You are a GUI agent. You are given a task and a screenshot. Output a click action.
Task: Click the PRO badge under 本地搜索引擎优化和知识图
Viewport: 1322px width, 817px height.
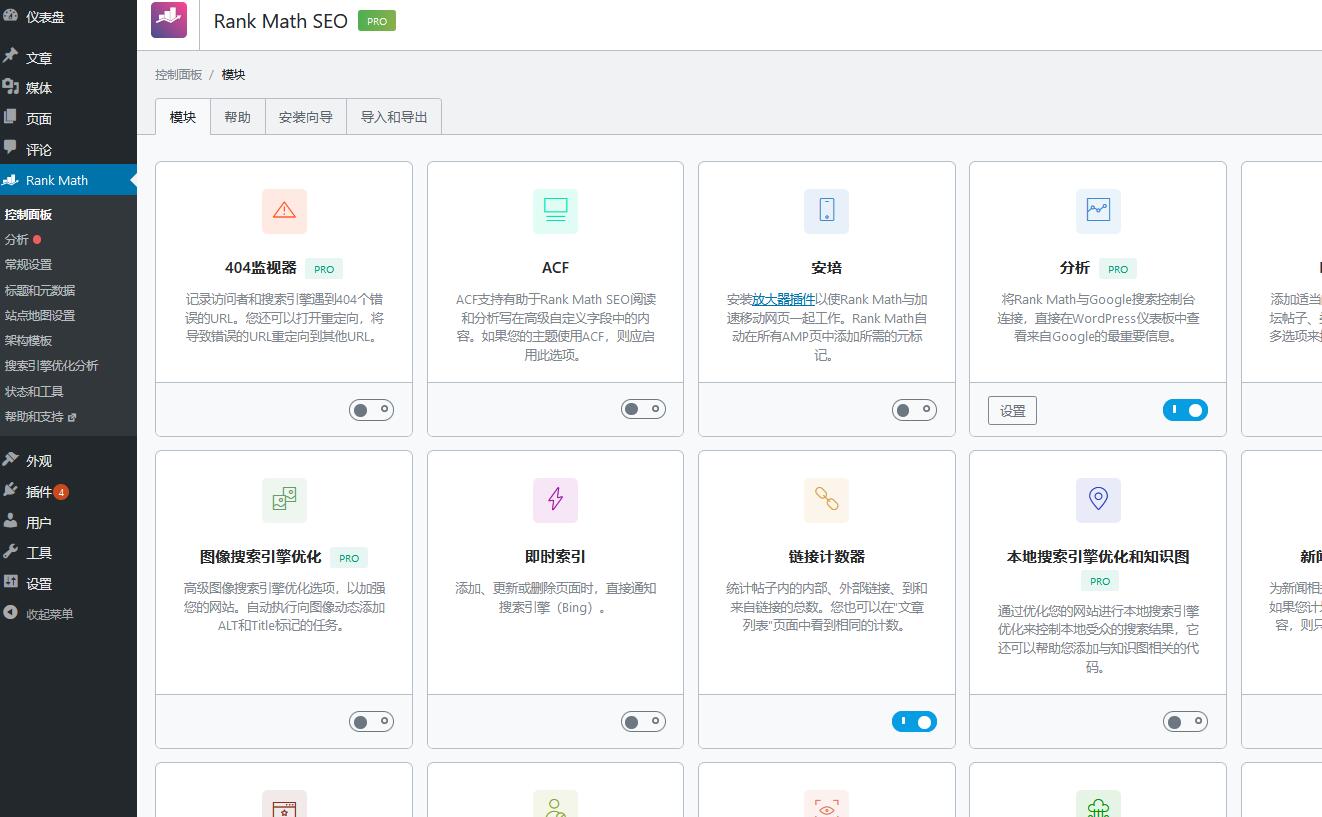click(1100, 581)
